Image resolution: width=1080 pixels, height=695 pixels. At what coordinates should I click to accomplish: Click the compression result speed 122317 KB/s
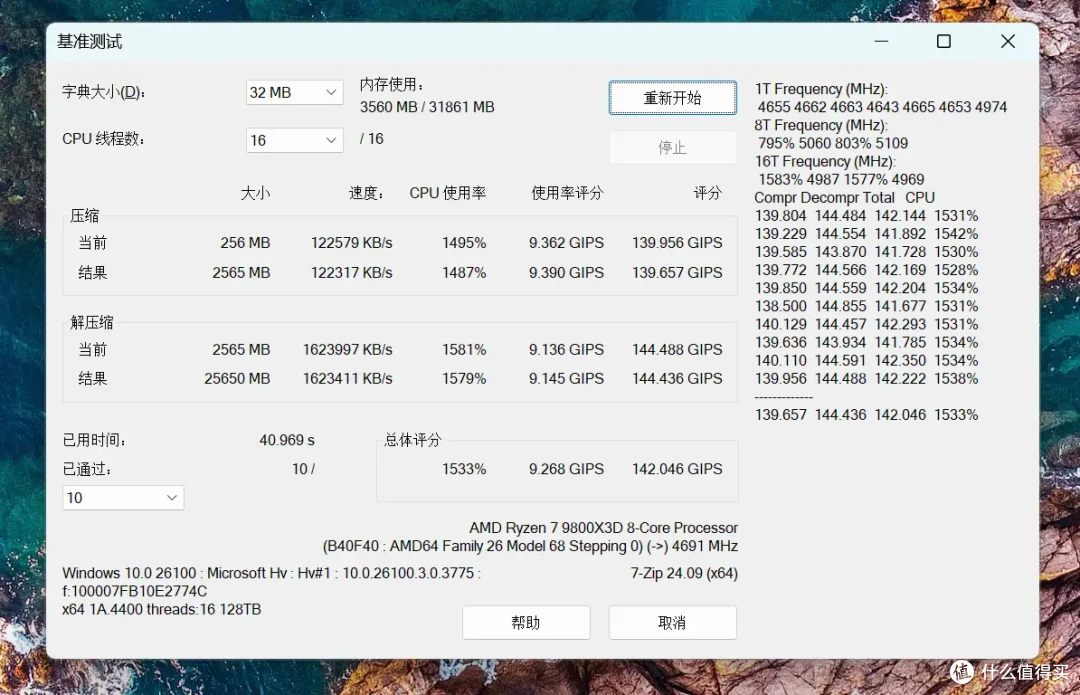(x=351, y=273)
